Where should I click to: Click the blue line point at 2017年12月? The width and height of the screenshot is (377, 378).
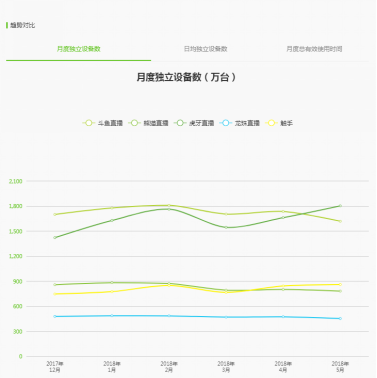point(55,316)
